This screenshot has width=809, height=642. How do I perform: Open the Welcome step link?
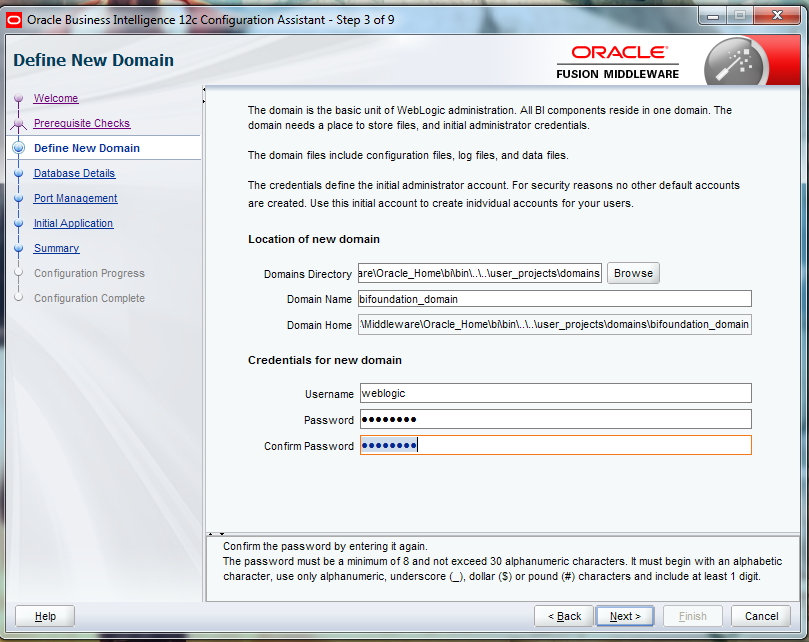pos(56,98)
